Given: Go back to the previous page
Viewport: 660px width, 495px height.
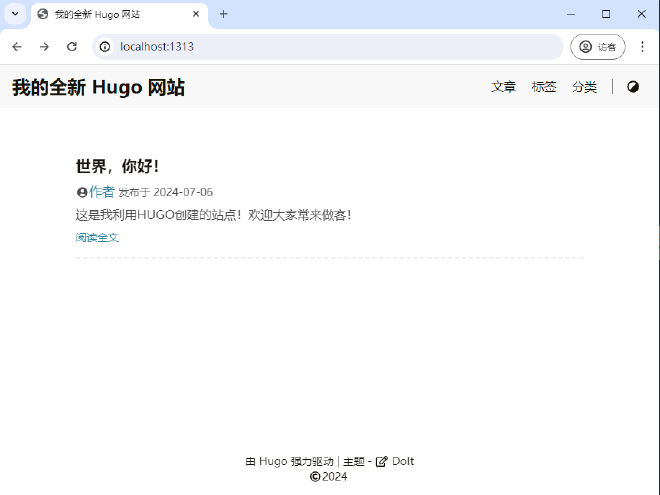Looking at the screenshot, I should pos(17,47).
